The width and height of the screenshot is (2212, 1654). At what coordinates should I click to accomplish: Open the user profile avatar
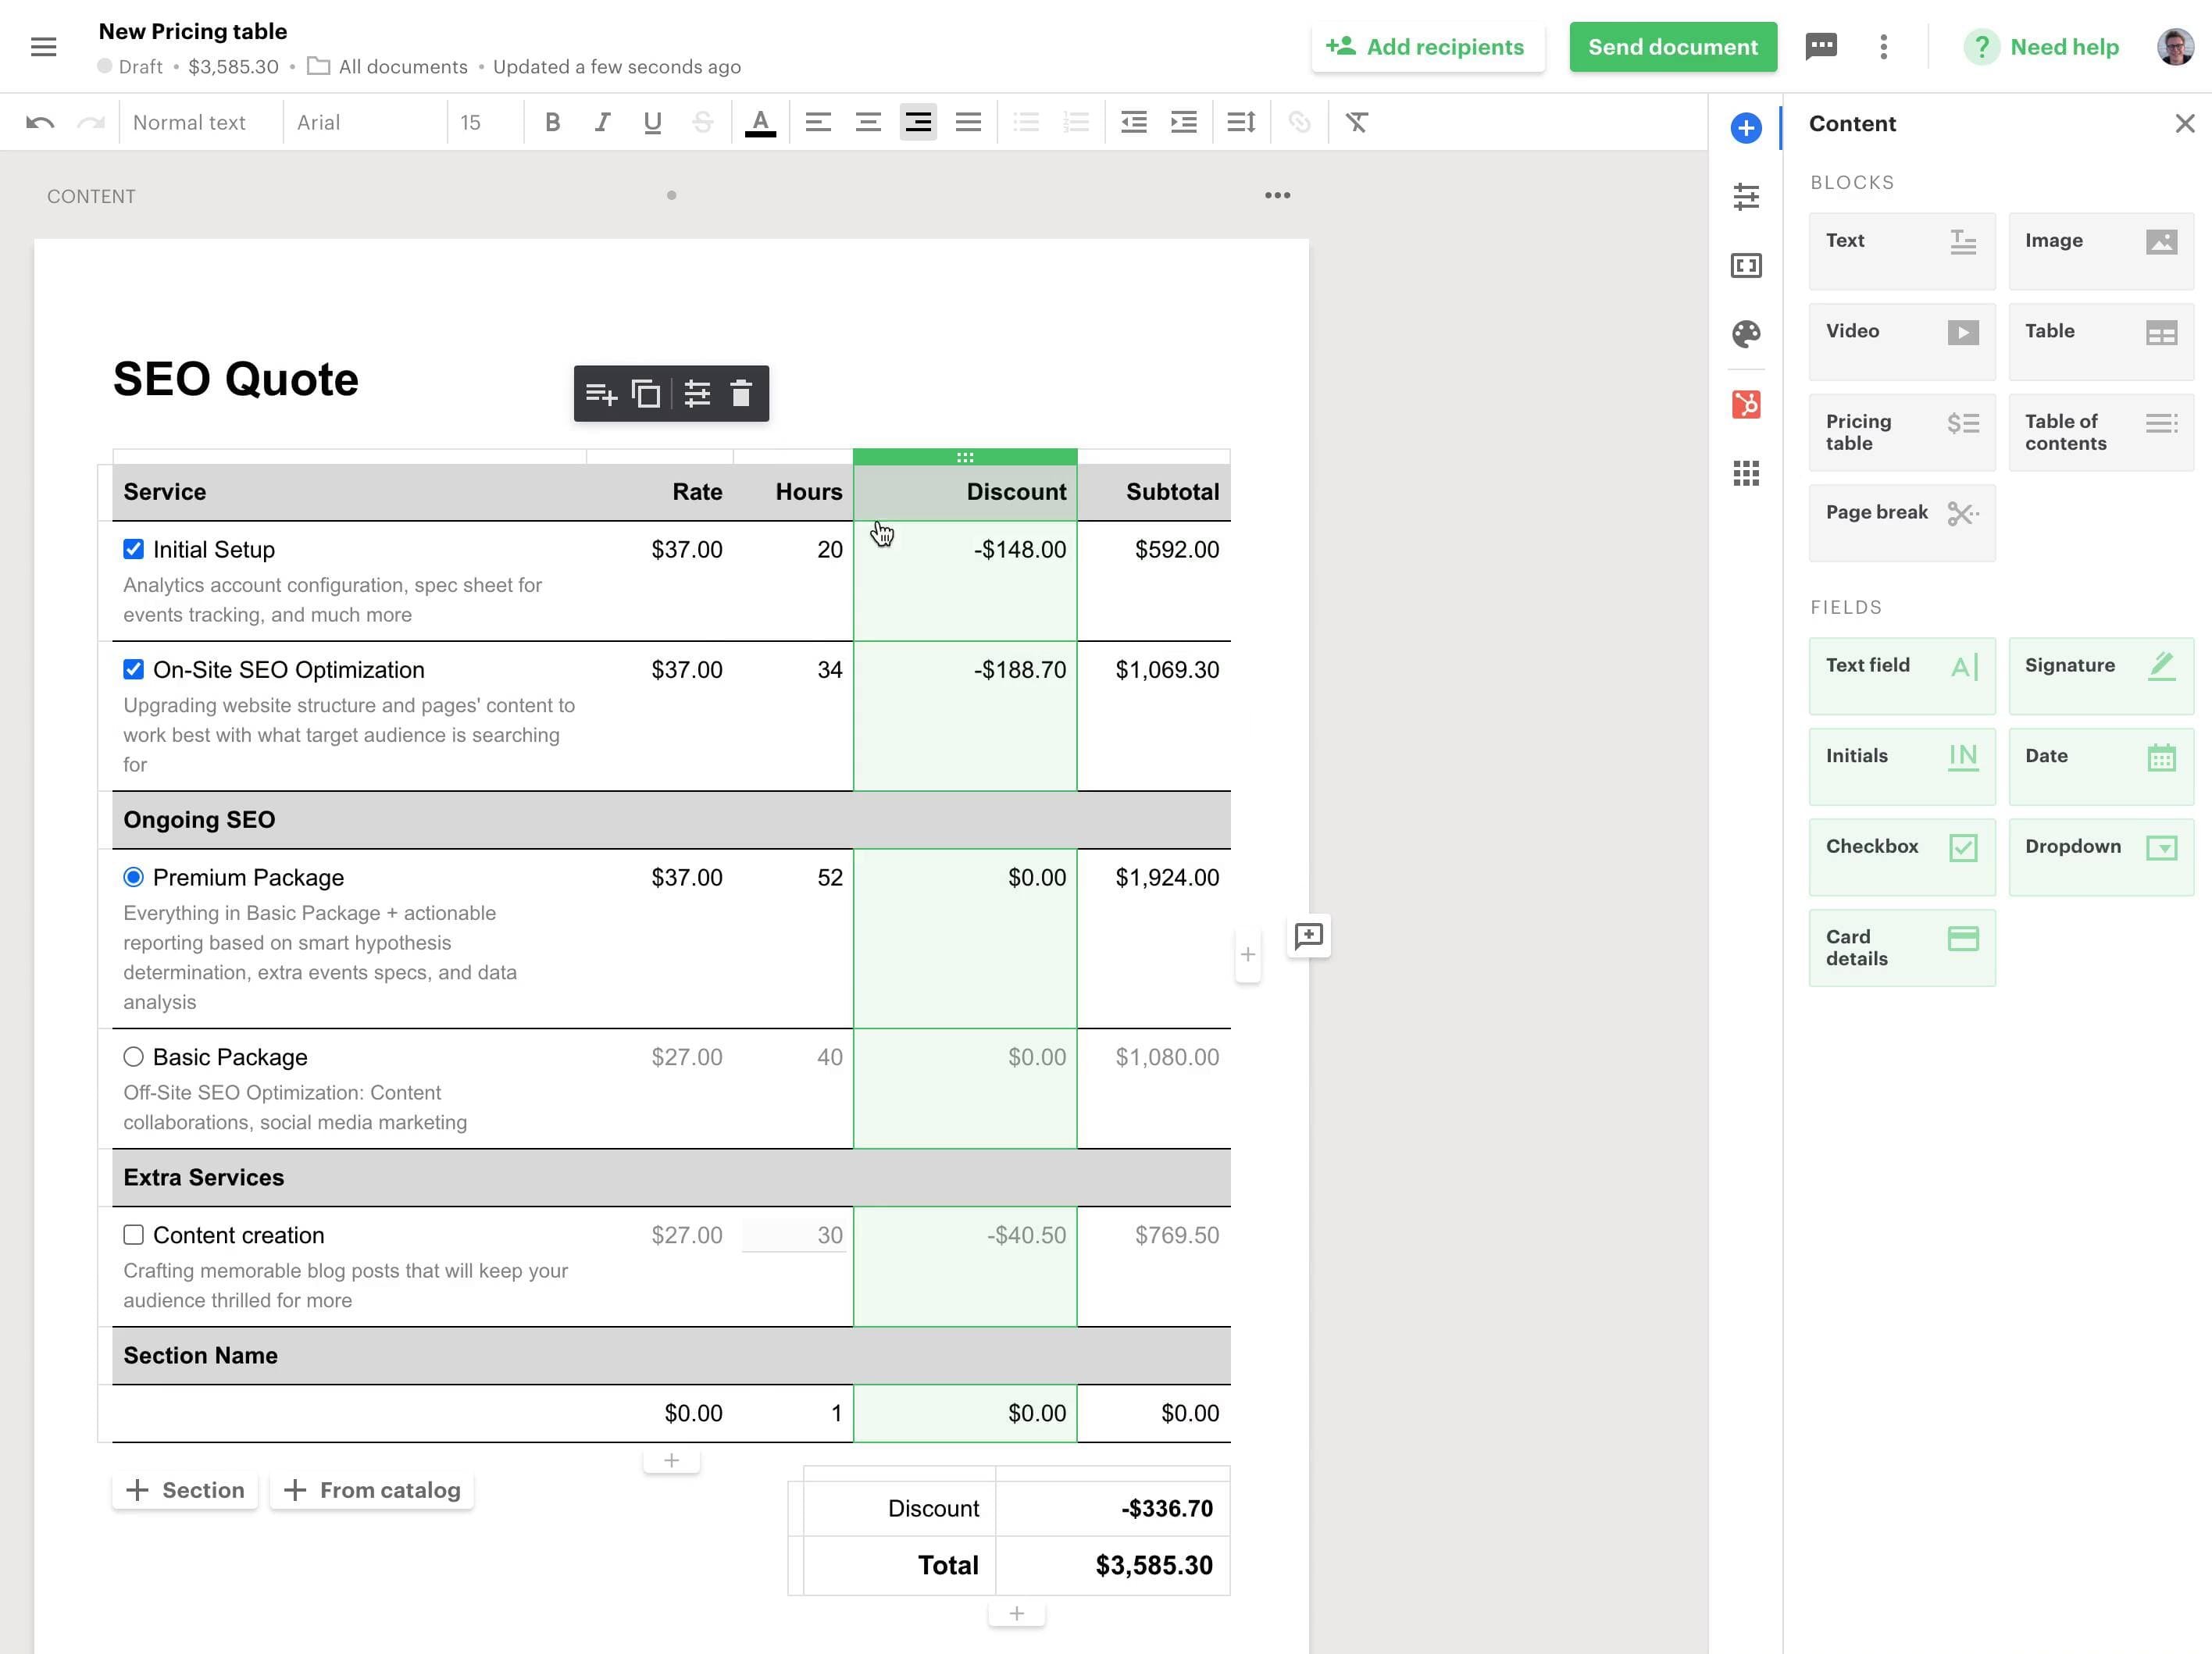pyautogui.click(x=2175, y=47)
